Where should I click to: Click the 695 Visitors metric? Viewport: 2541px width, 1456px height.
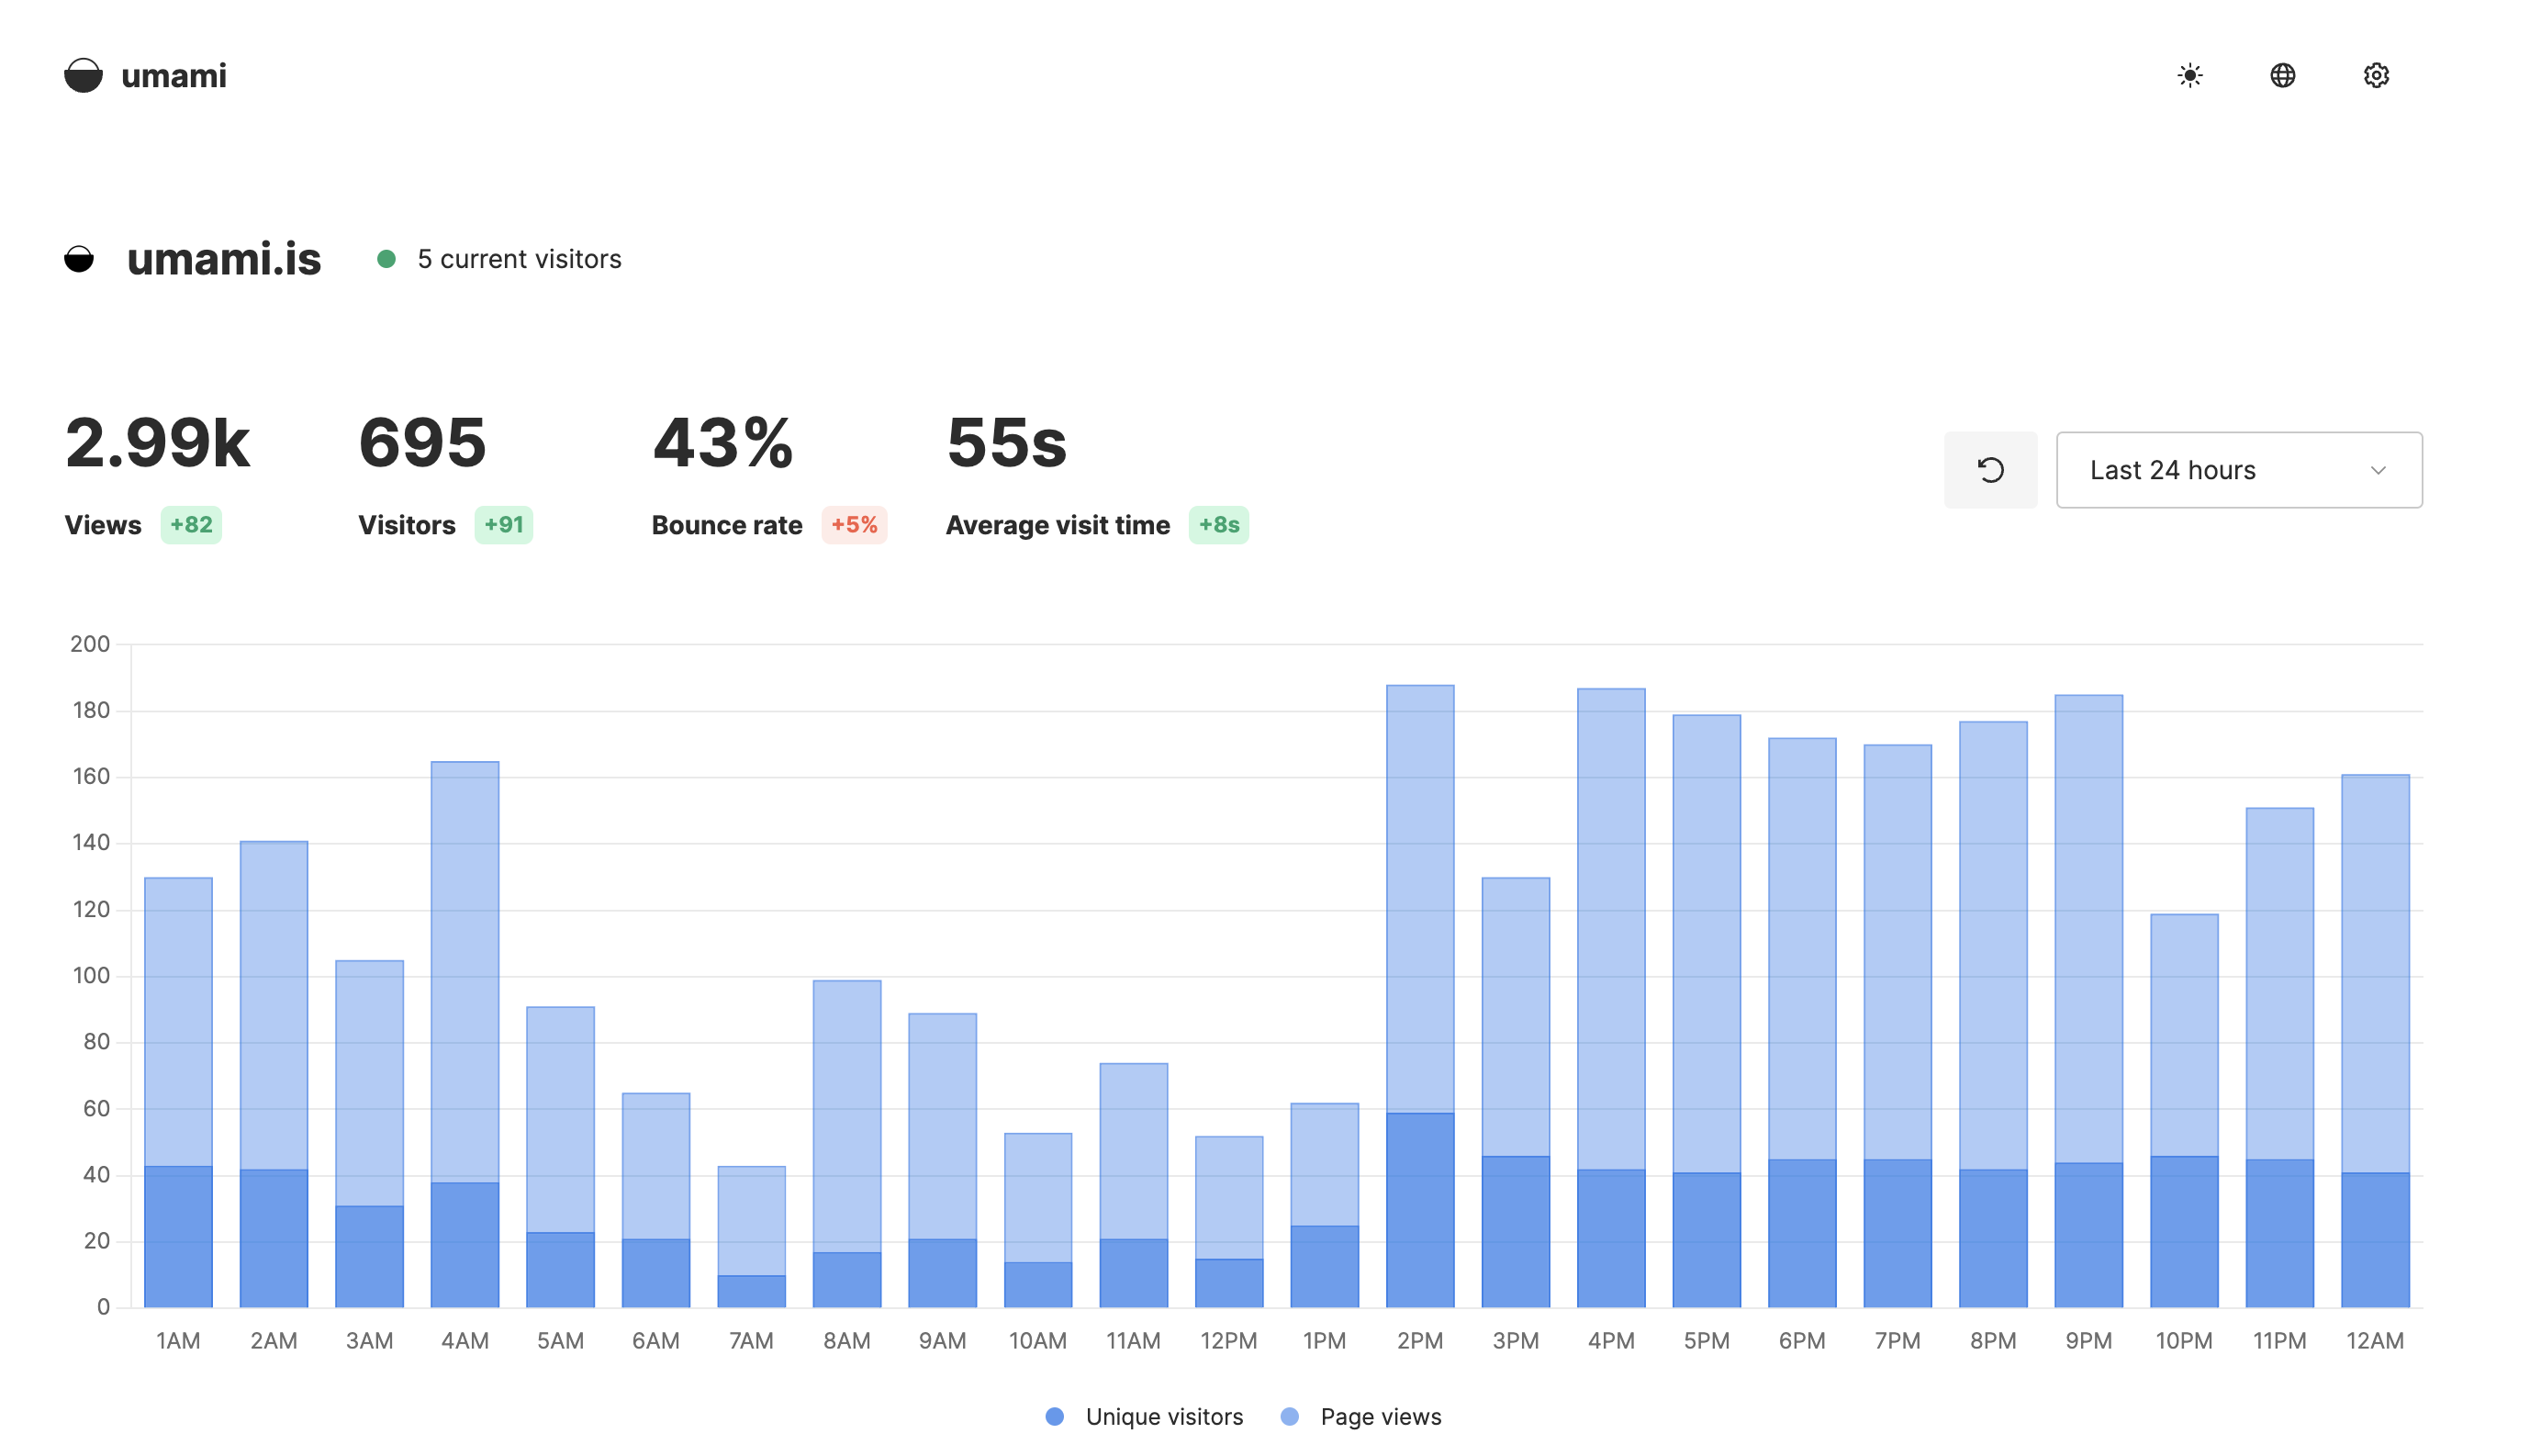[x=423, y=443]
